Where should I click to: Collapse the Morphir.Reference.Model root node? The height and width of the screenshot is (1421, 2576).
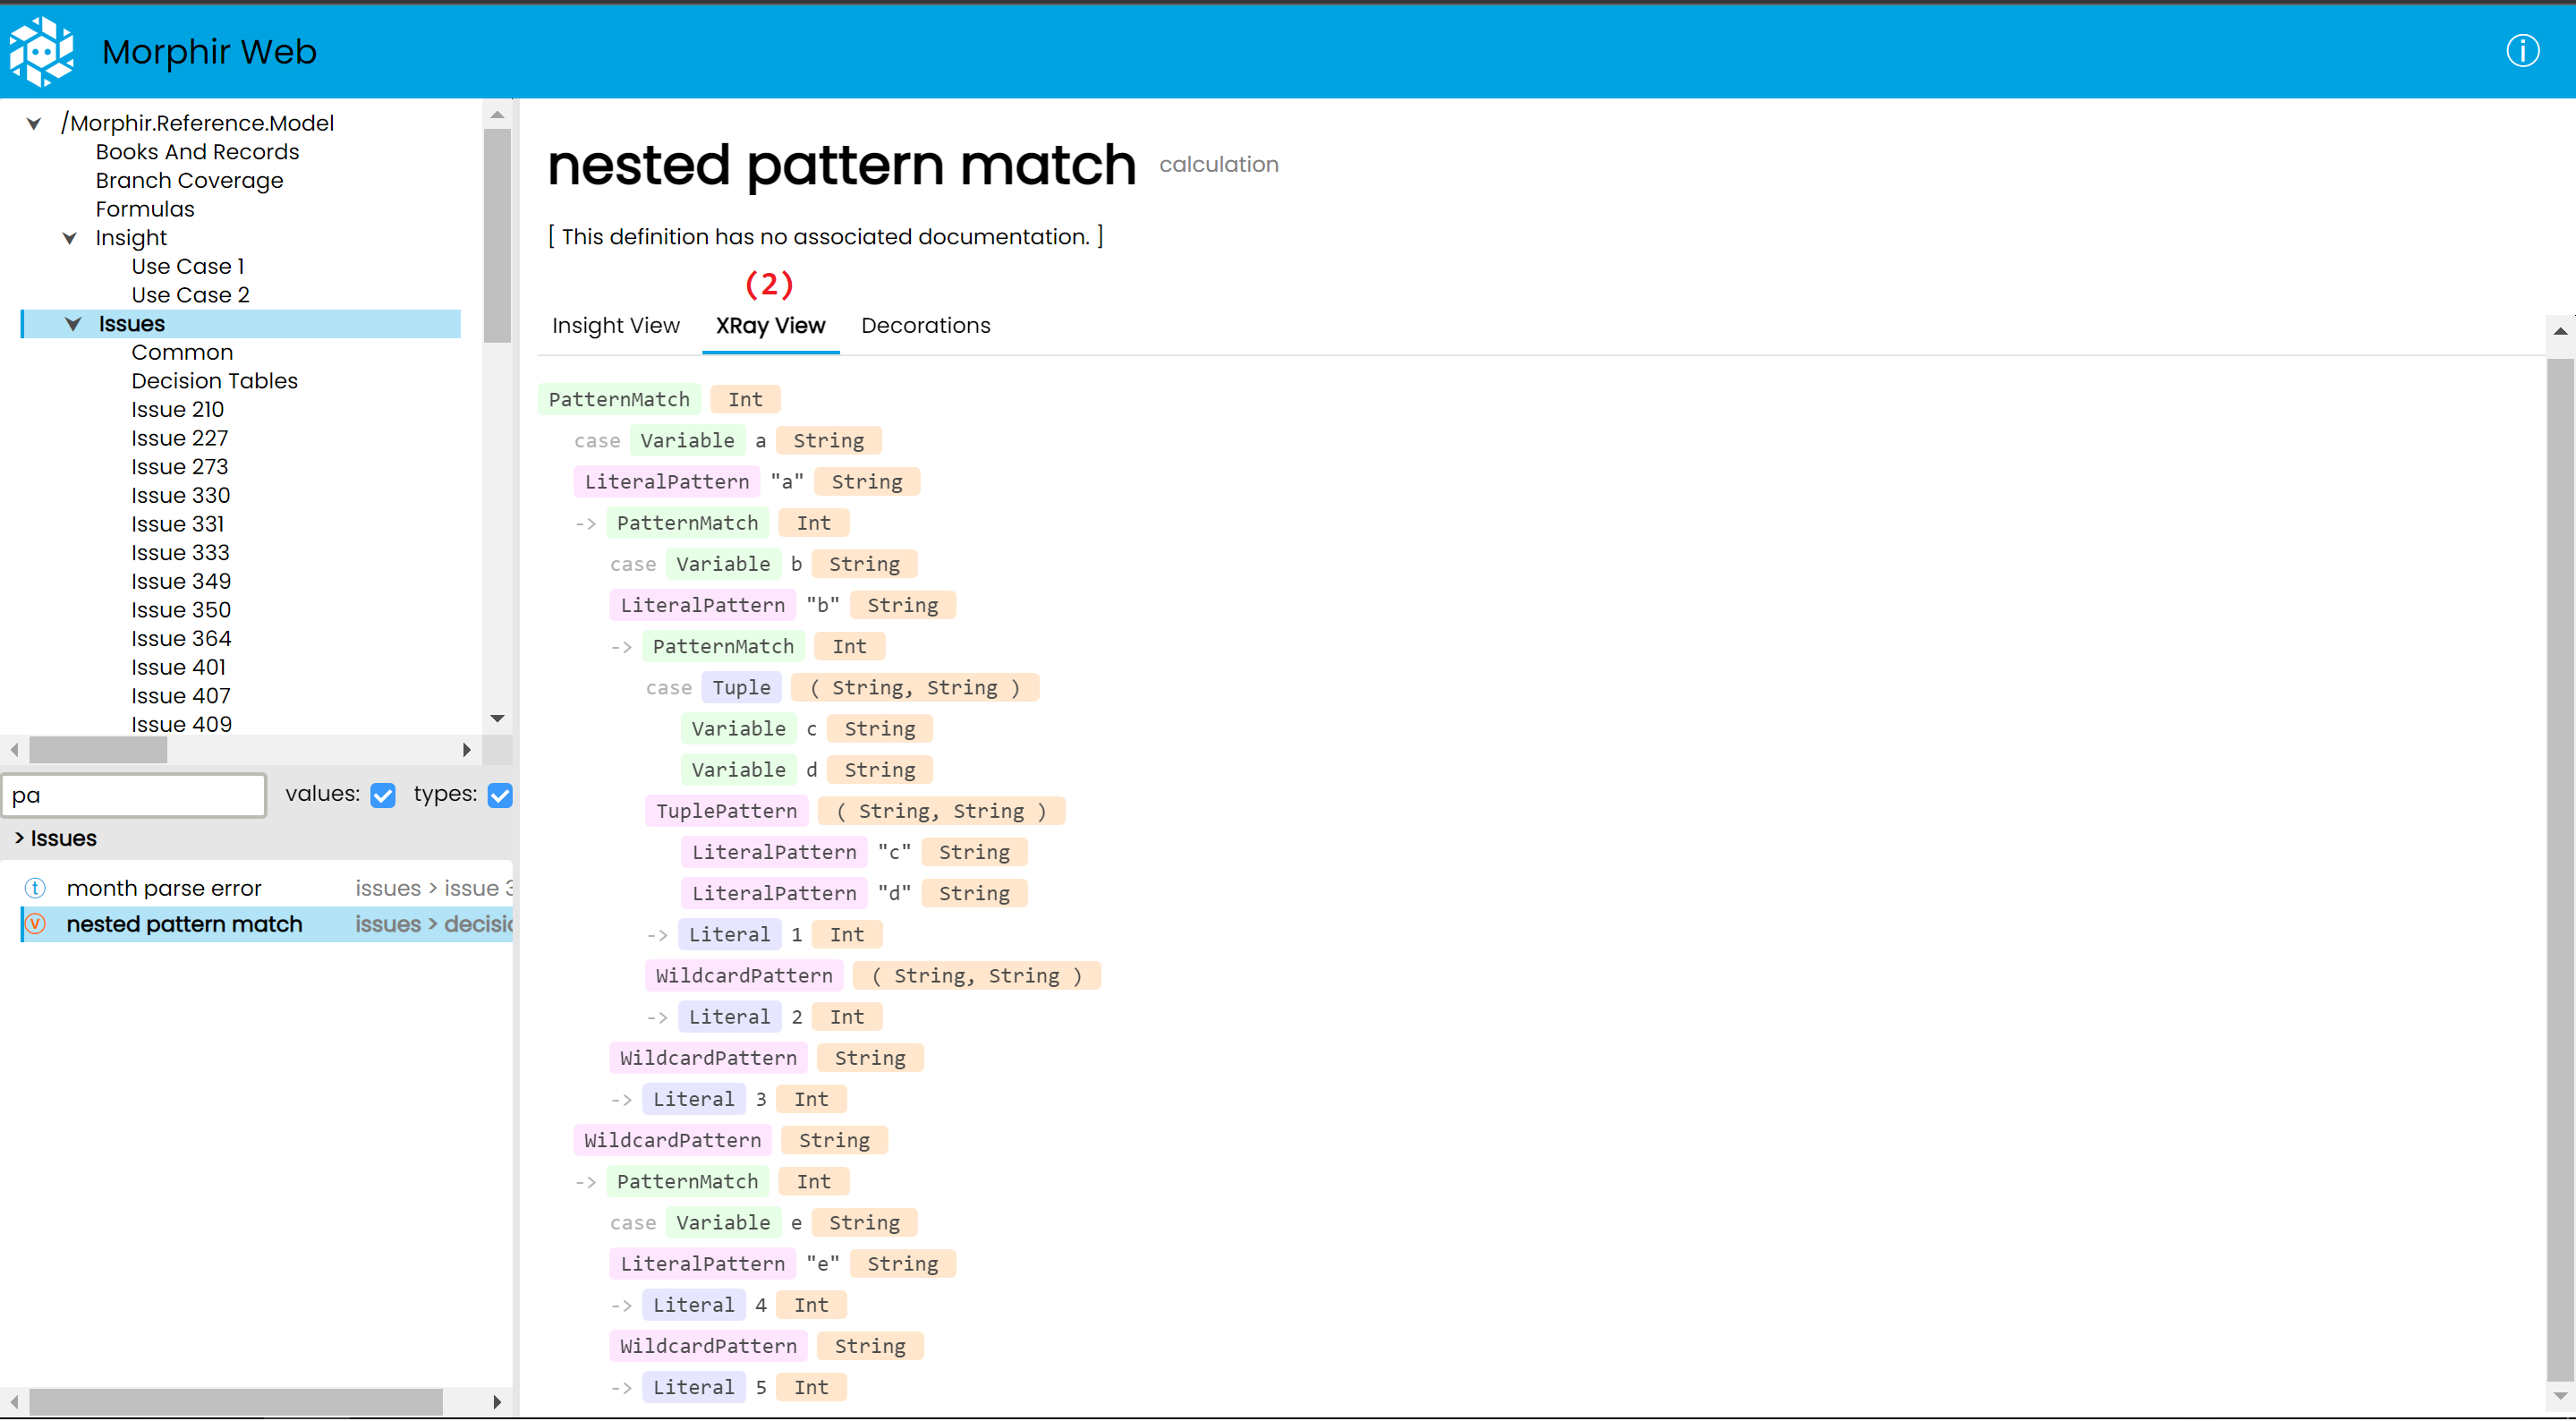[x=34, y=124]
